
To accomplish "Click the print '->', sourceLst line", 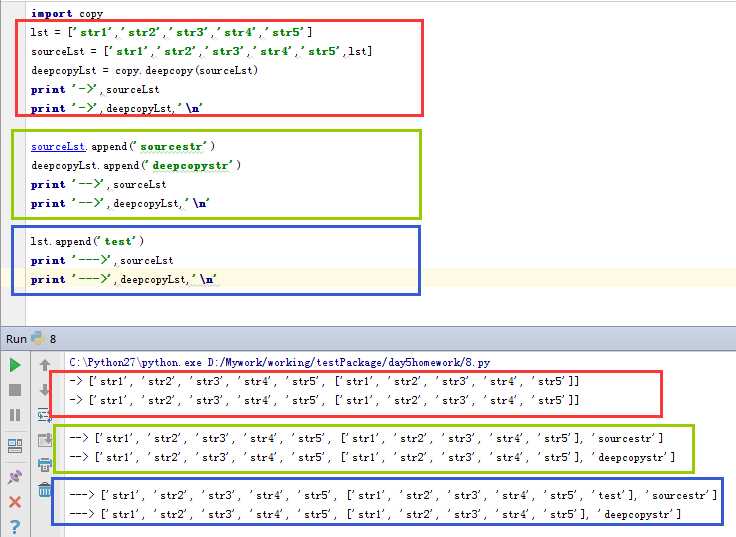I will pyautogui.click(x=95, y=89).
